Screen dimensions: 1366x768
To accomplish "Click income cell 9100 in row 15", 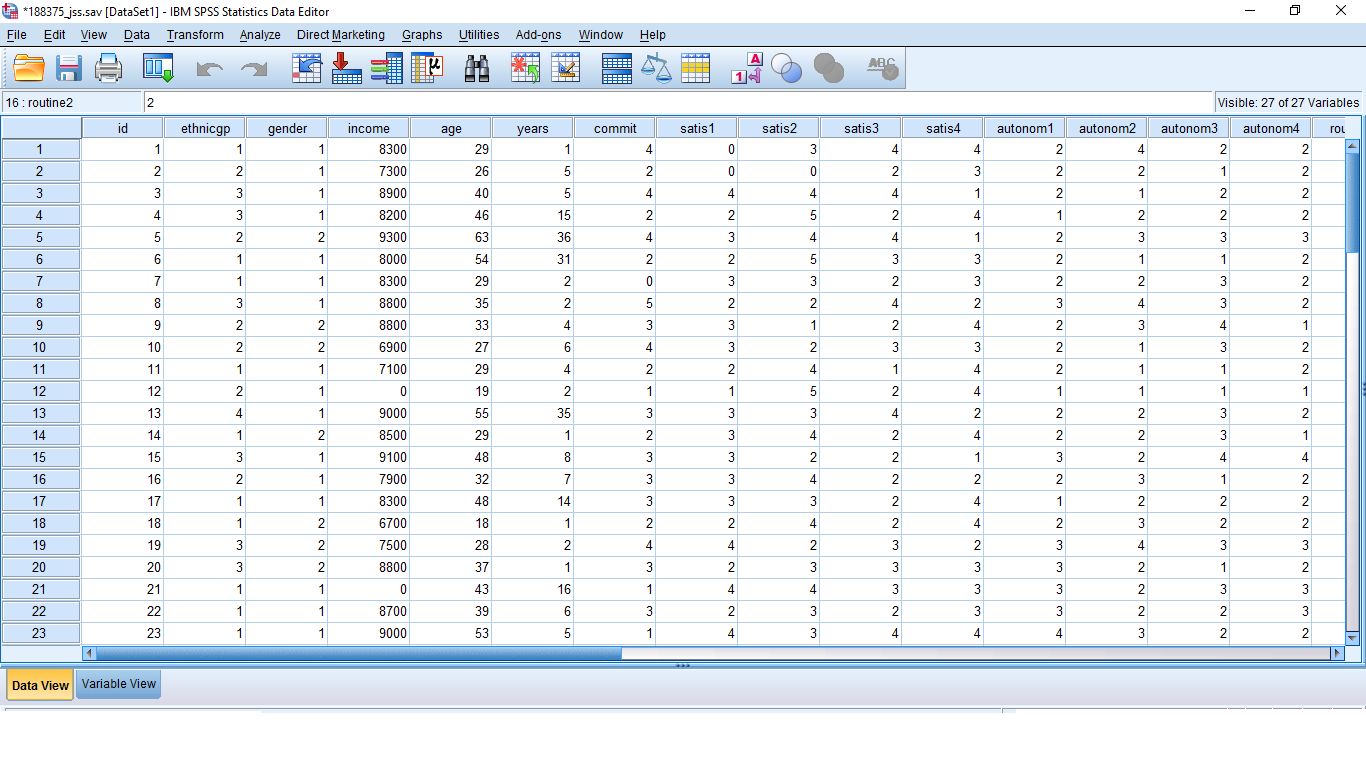I will click(368, 457).
